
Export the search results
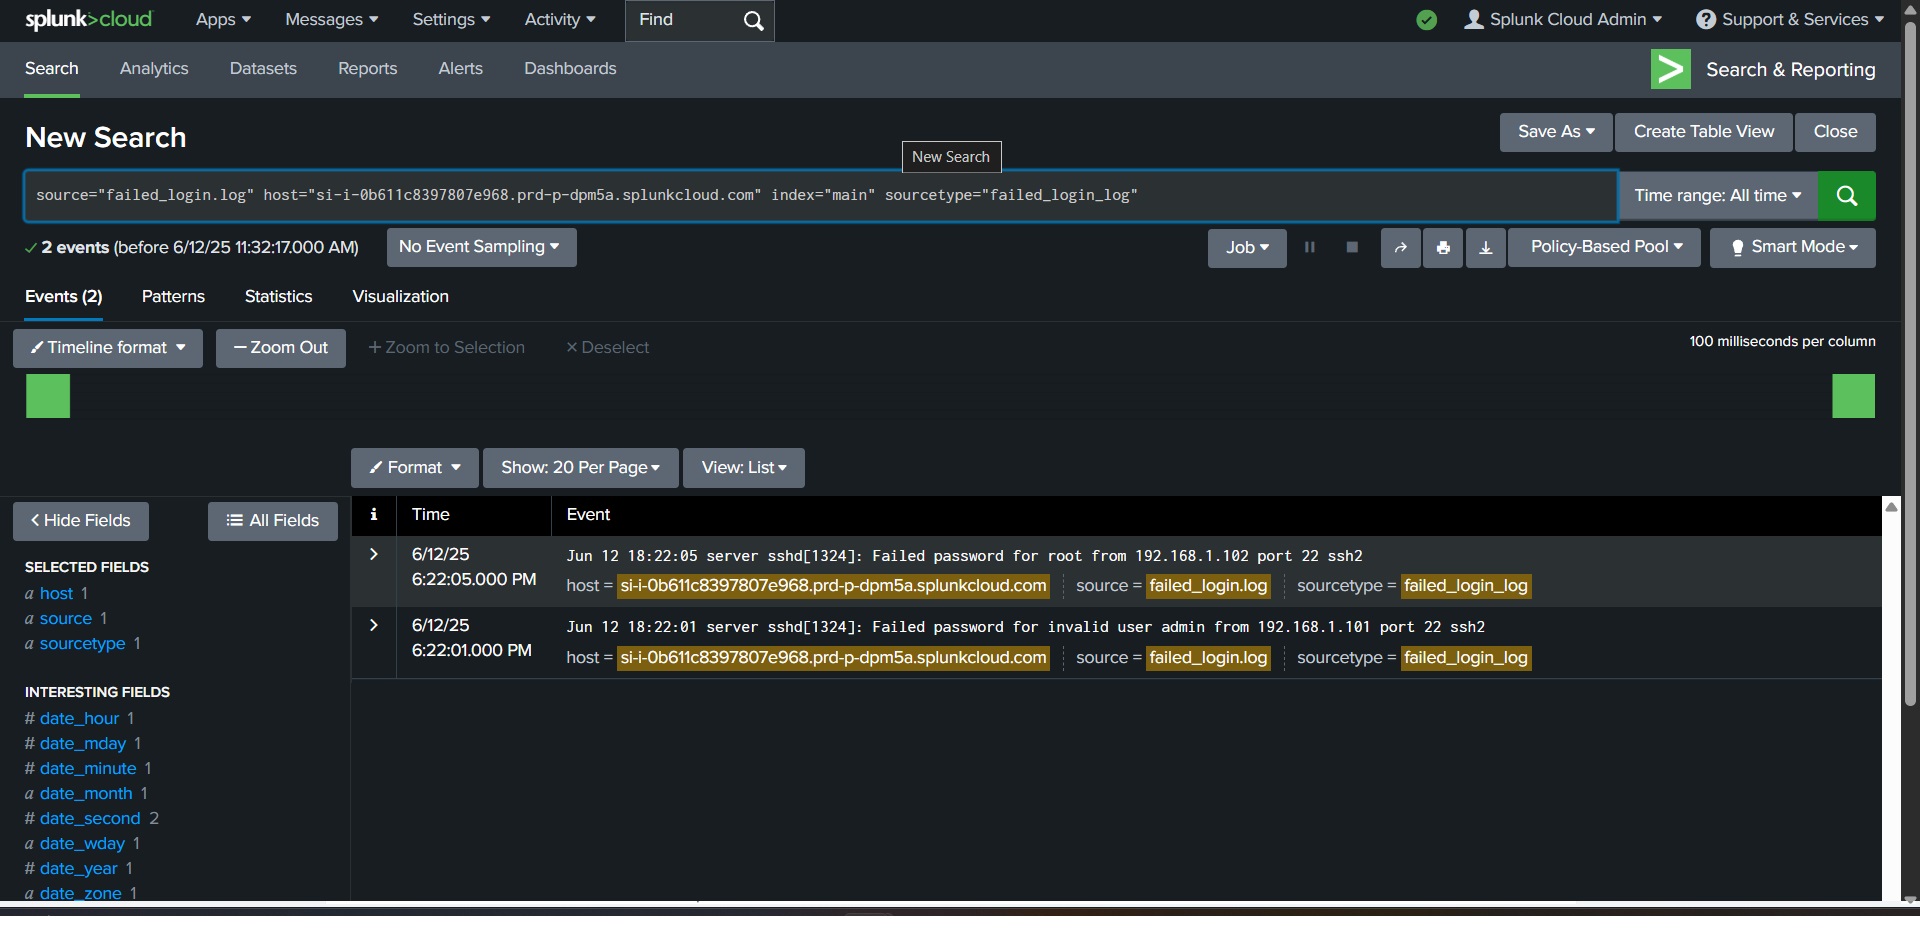(x=1486, y=248)
